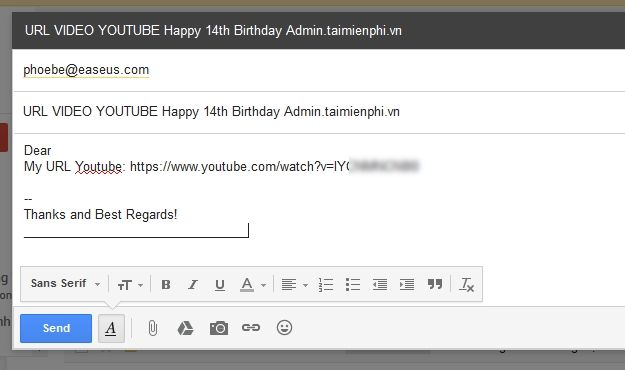Viewport: 625px width, 370px height.
Task: Open the text size dropdown
Action: coord(130,285)
